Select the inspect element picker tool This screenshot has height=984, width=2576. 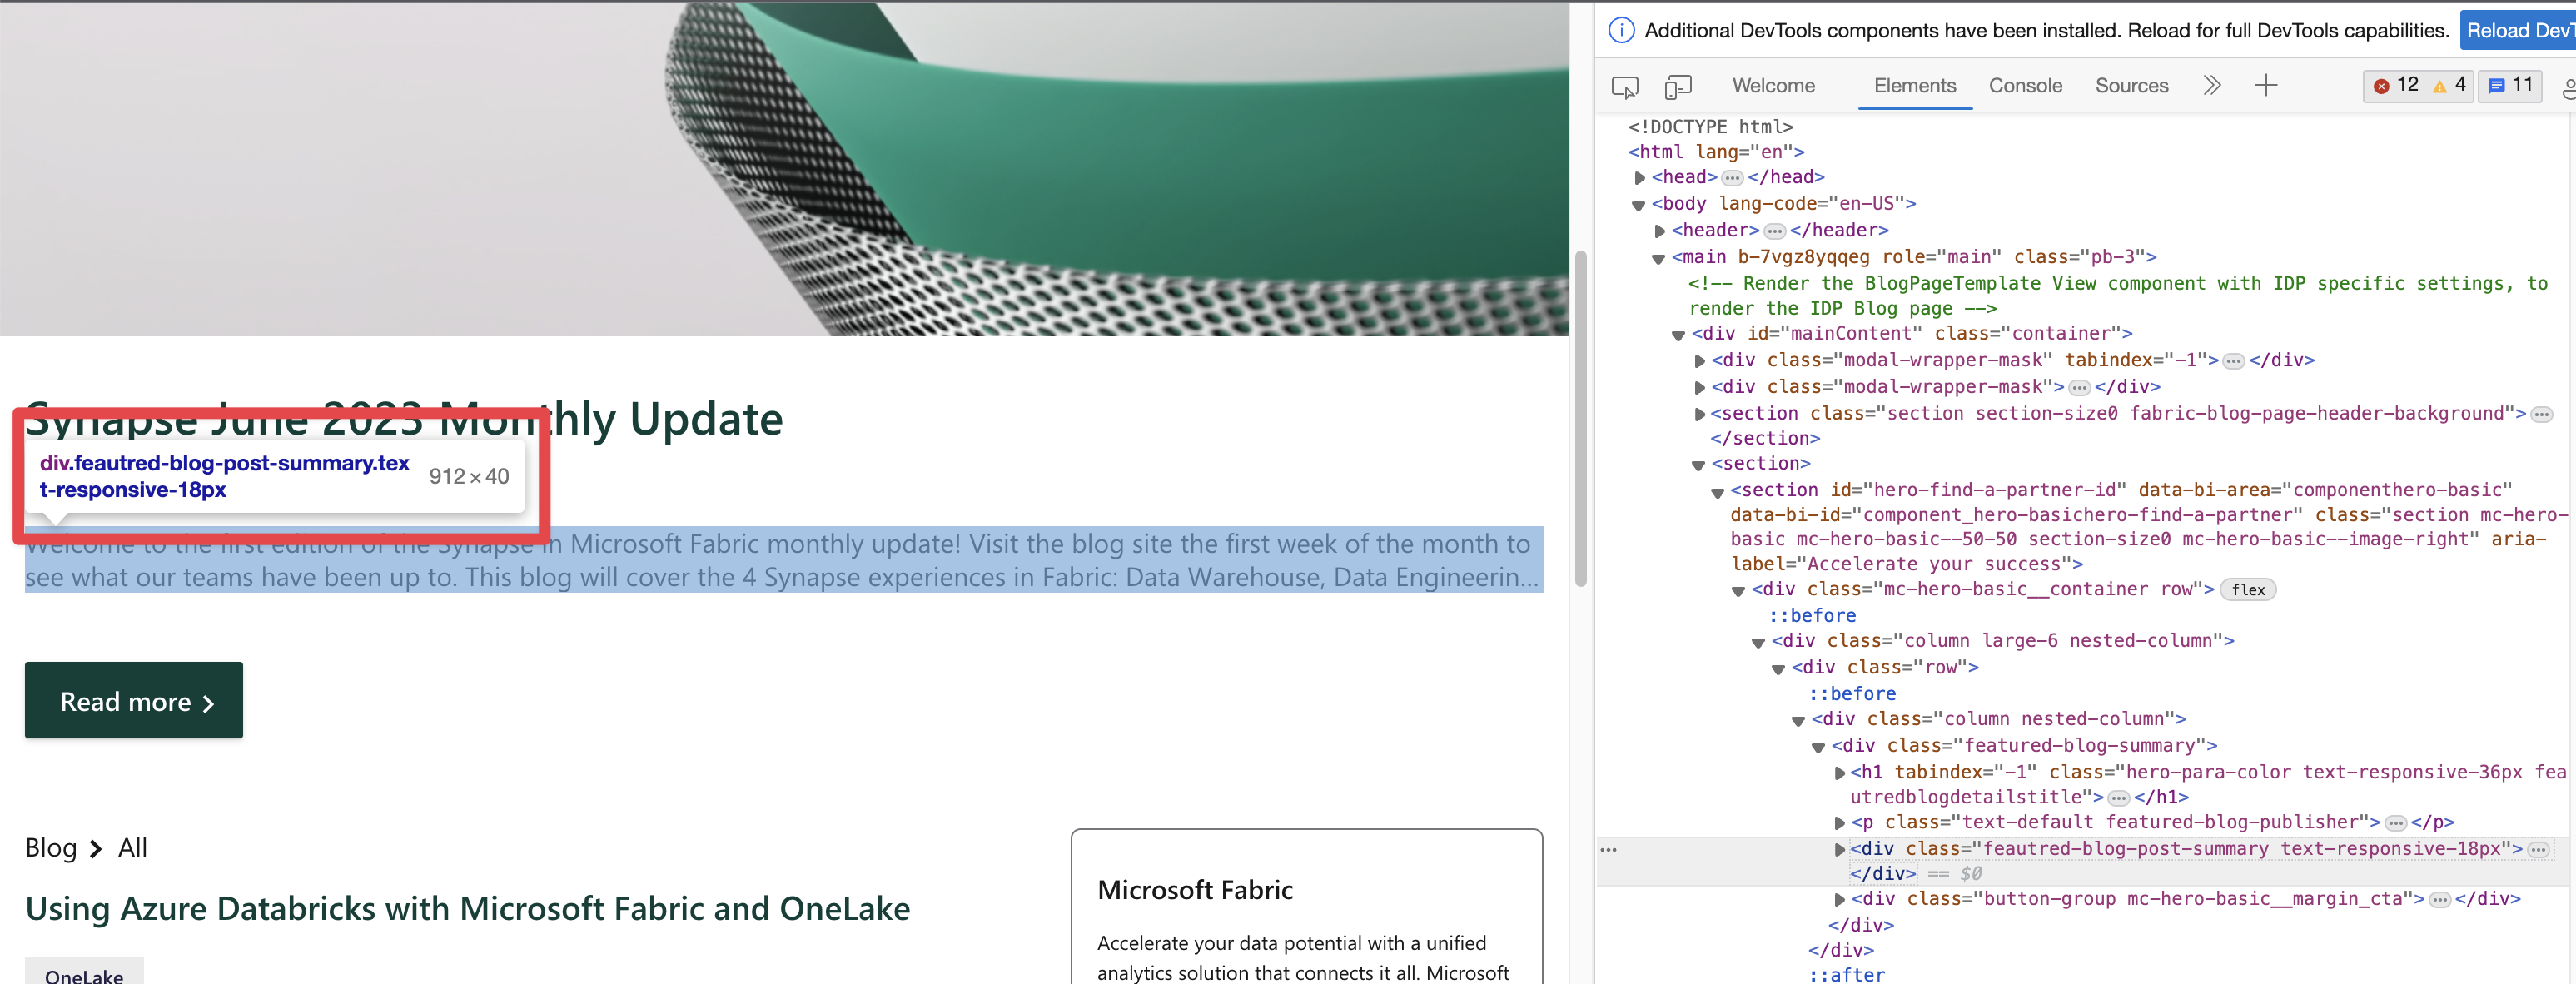click(1624, 86)
